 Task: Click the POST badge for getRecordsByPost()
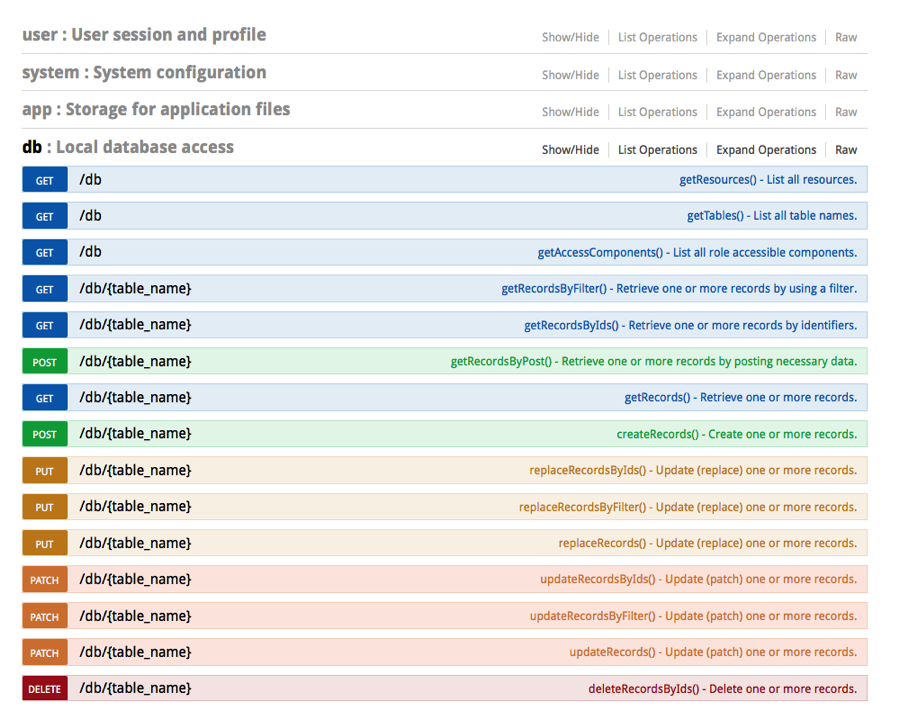click(x=44, y=362)
